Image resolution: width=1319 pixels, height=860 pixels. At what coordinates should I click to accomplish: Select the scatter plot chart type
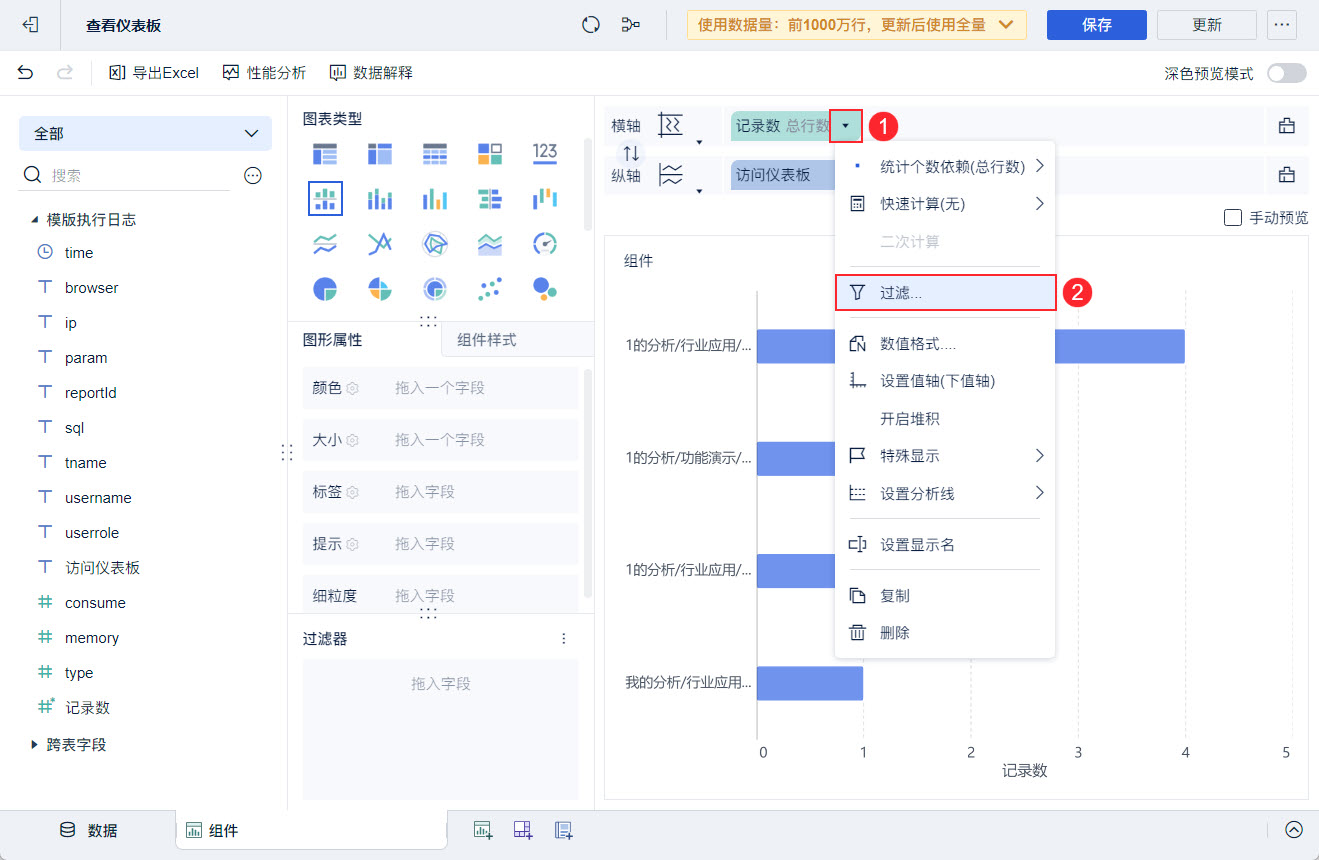point(490,289)
